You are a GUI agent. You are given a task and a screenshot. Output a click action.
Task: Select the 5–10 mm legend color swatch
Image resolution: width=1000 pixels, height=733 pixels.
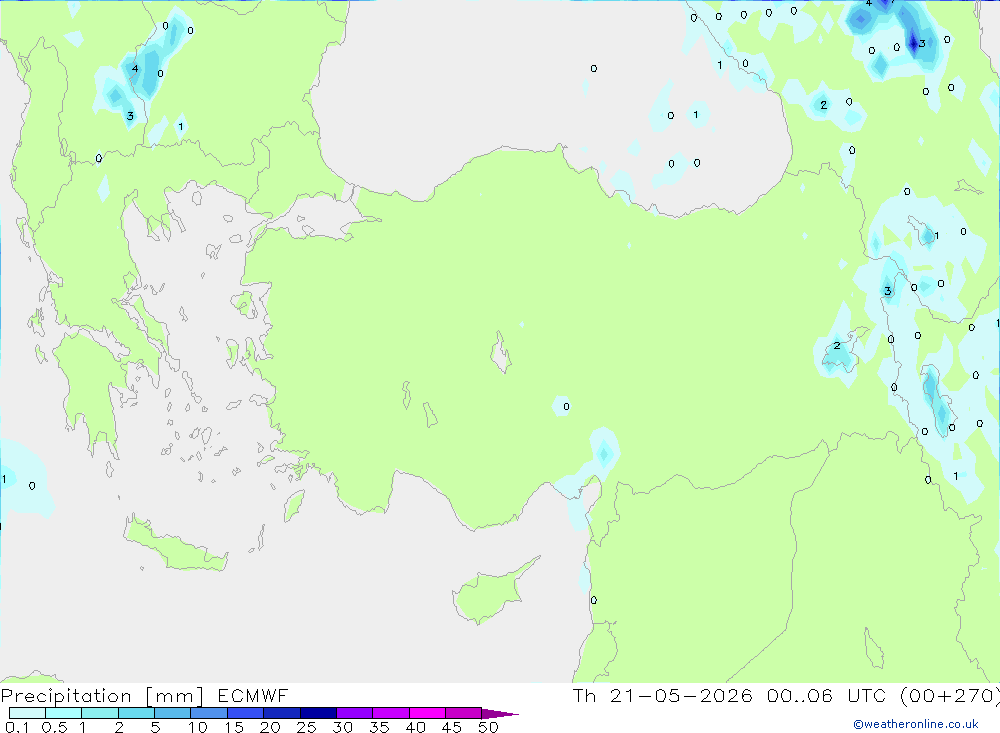[x=173, y=713]
